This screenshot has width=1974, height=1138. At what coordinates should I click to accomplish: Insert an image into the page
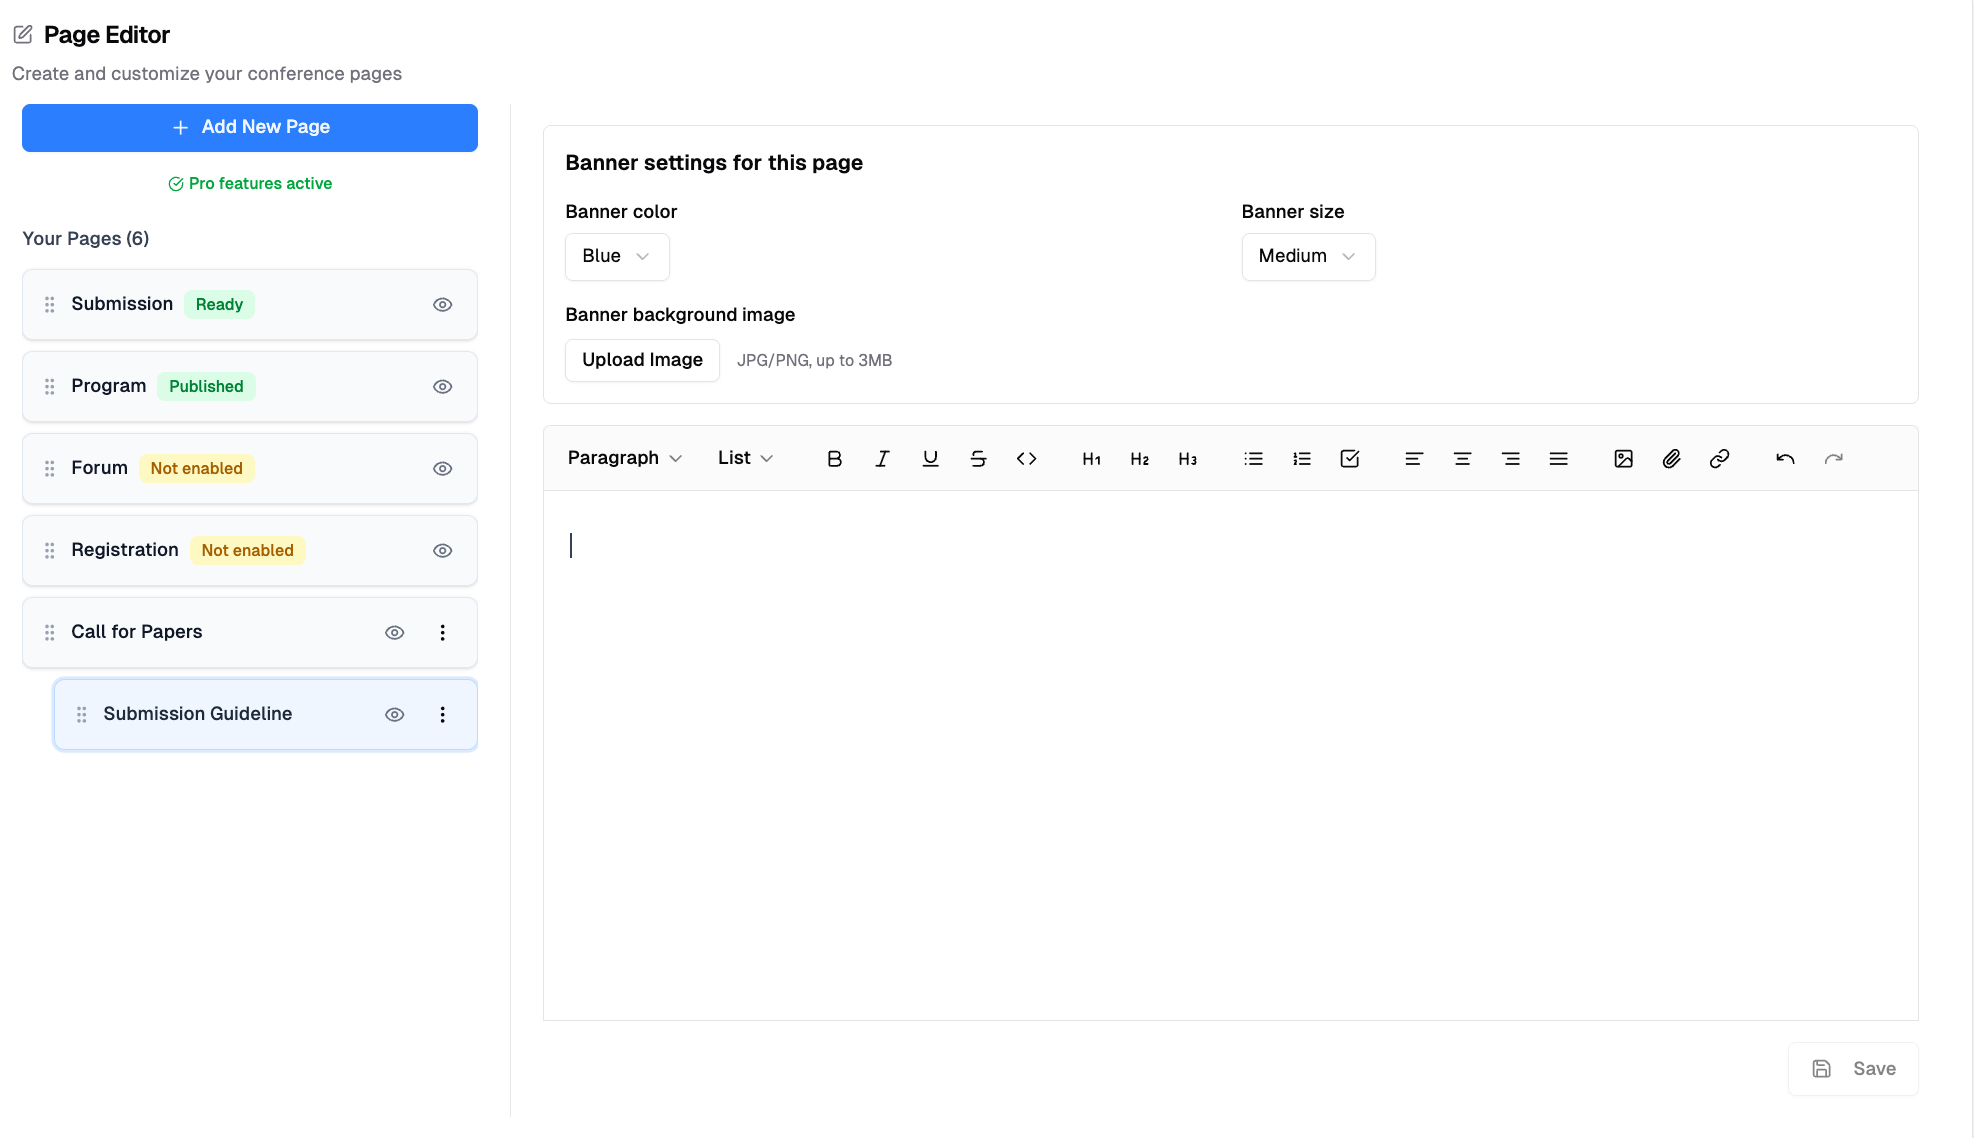click(1623, 459)
